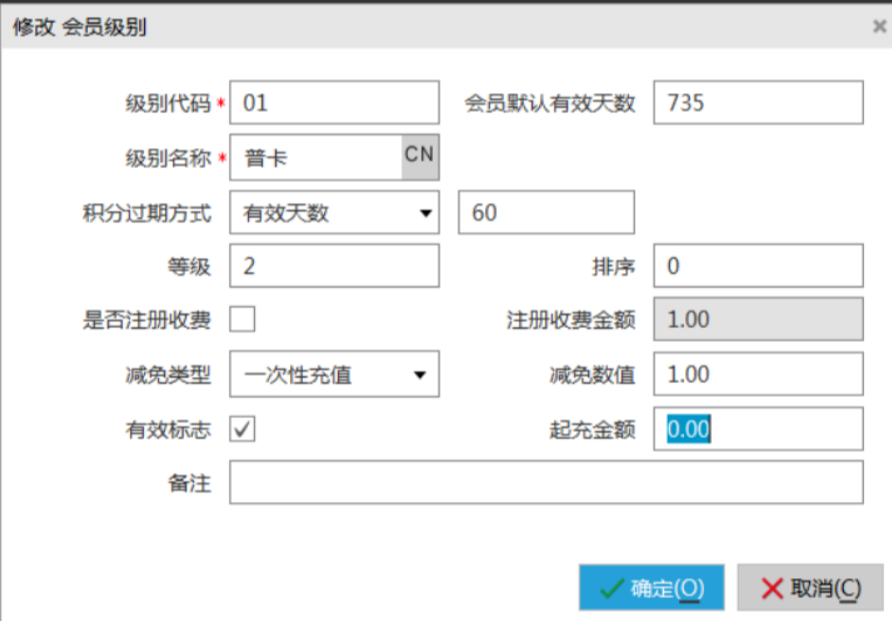Screen dimensions: 892x621
Task: Click the disabled 注册收费金额 field
Action: point(757,320)
